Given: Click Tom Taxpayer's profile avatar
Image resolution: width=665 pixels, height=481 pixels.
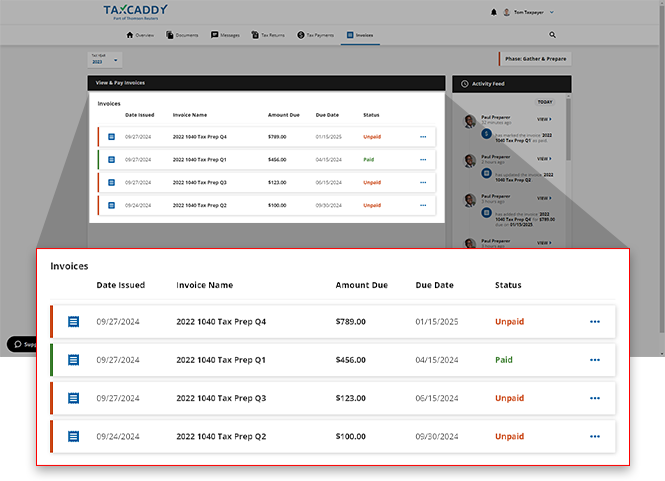Looking at the screenshot, I should point(507,12).
